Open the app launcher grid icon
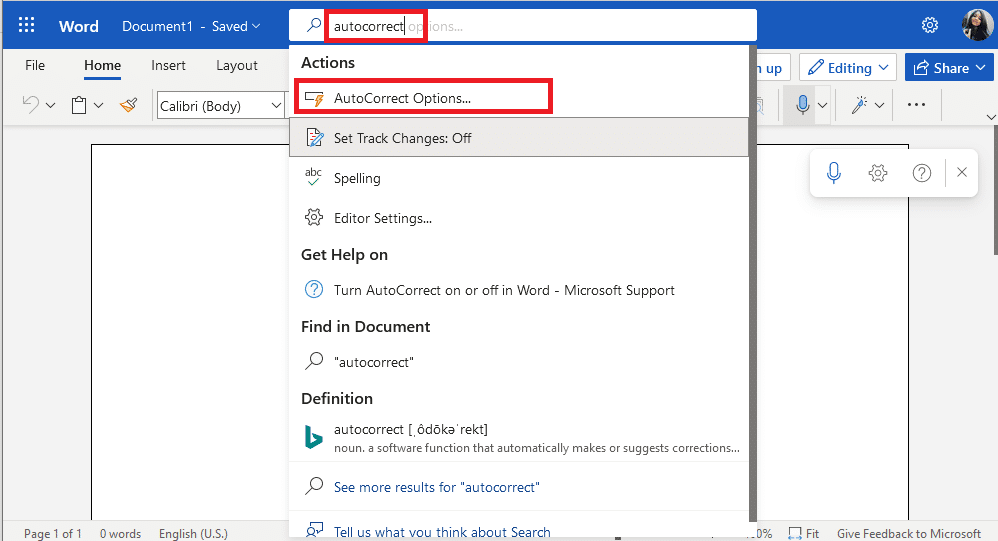The width and height of the screenshot is (998, 541). tap(26, 25)
